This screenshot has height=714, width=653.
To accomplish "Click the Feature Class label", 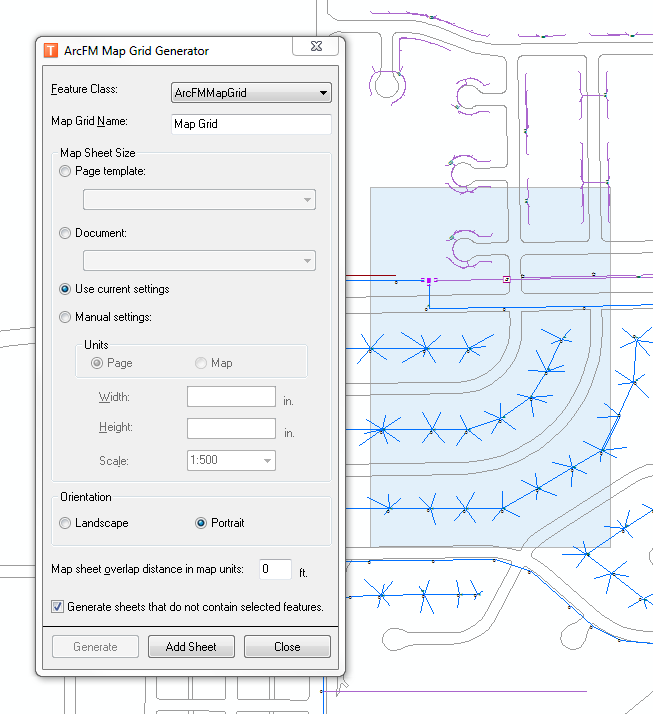I will coord(84,89).
